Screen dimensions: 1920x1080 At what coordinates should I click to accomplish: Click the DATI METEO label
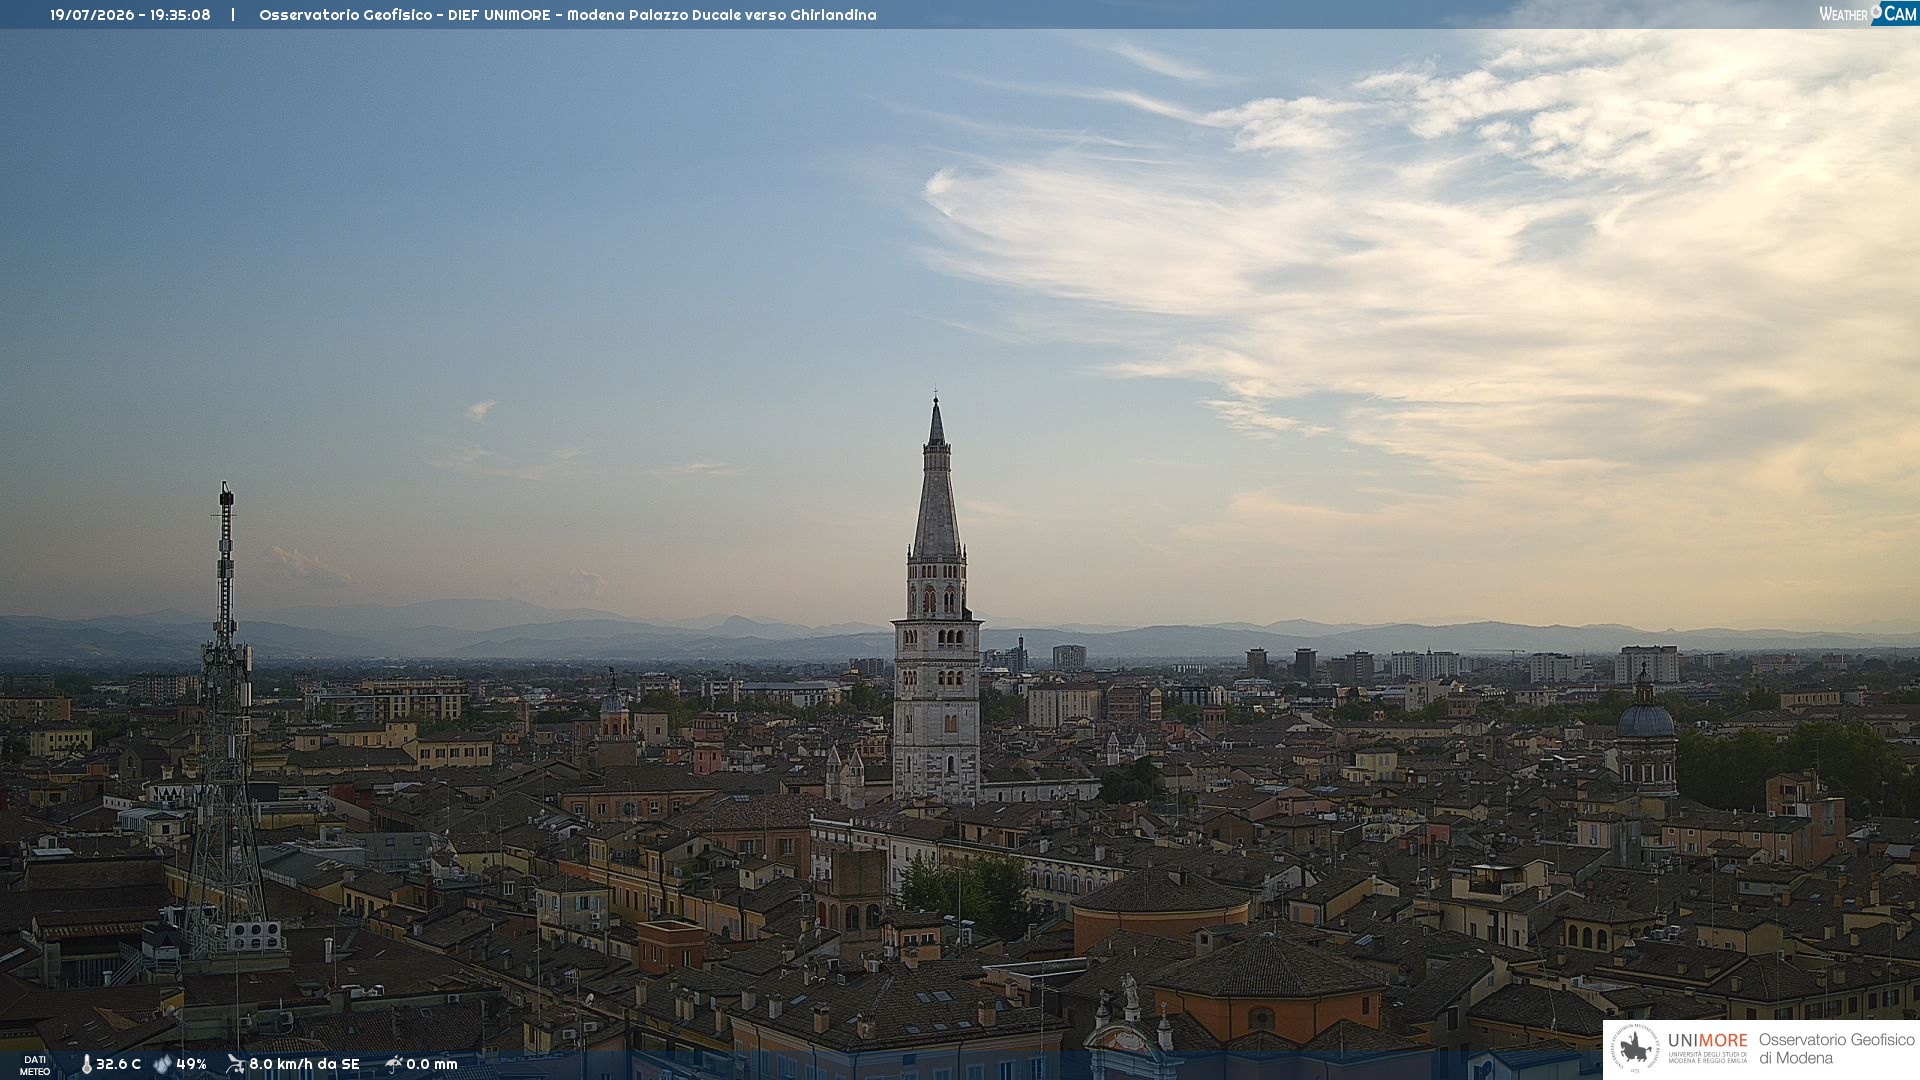(35, 1065)
